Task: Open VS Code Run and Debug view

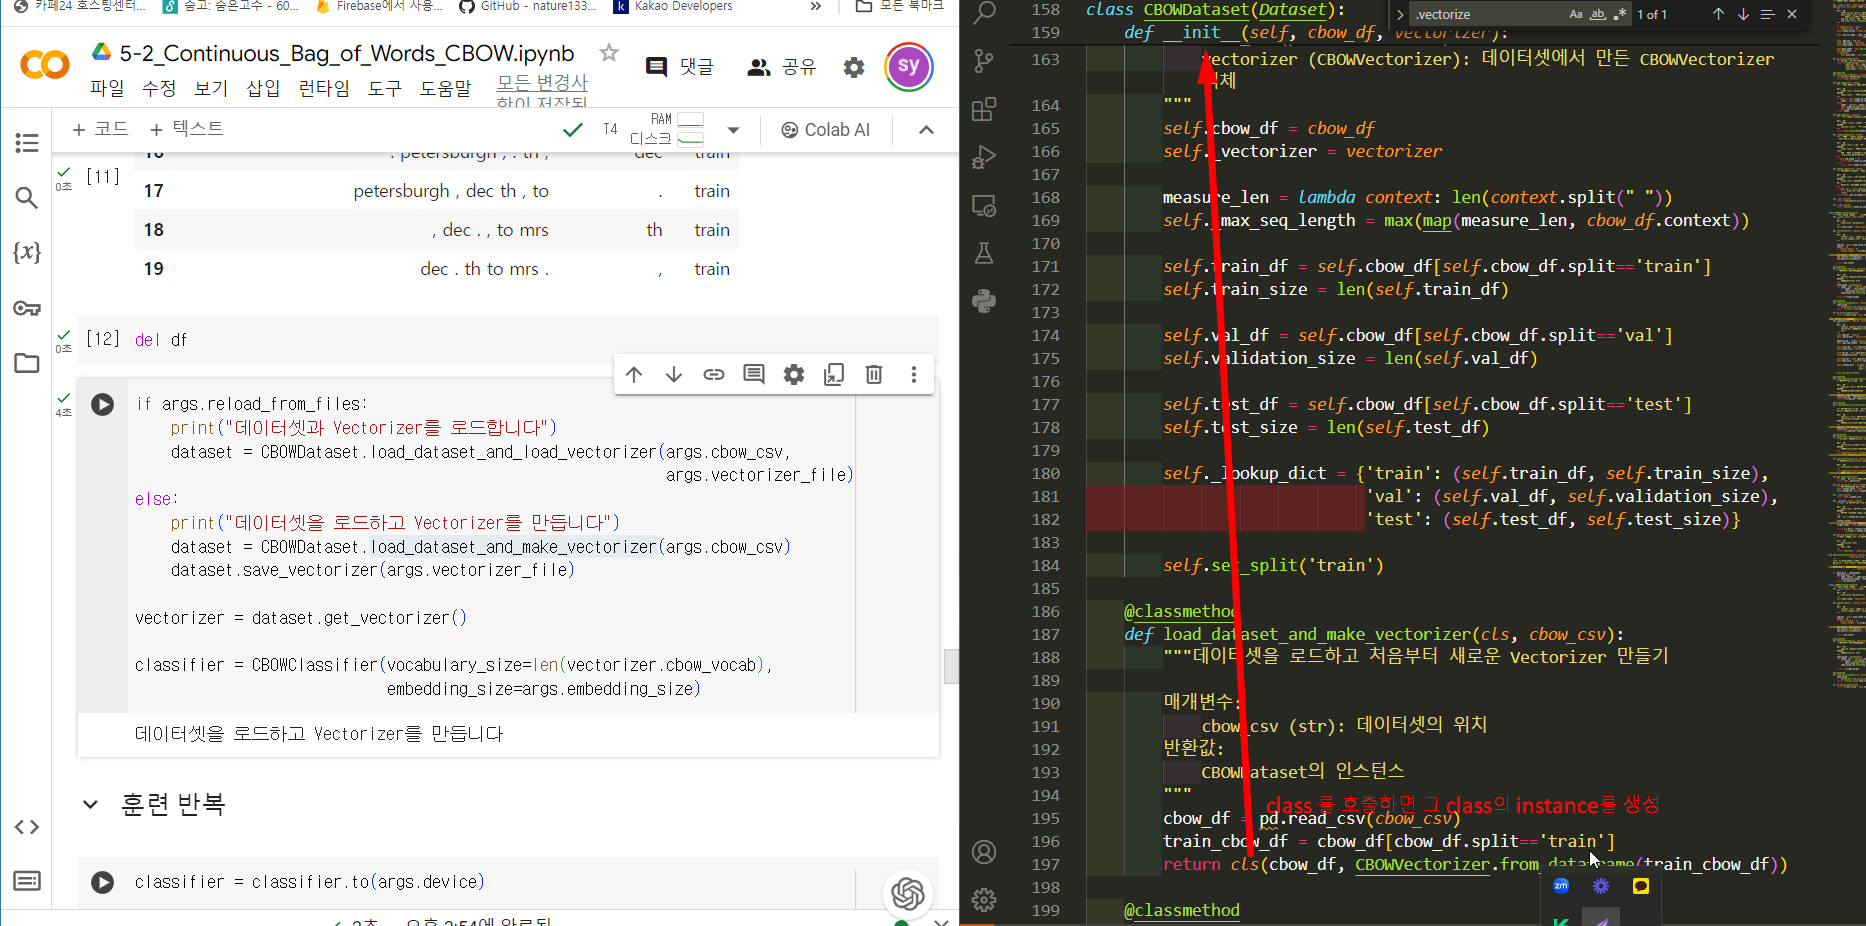Action: (984, 157)
